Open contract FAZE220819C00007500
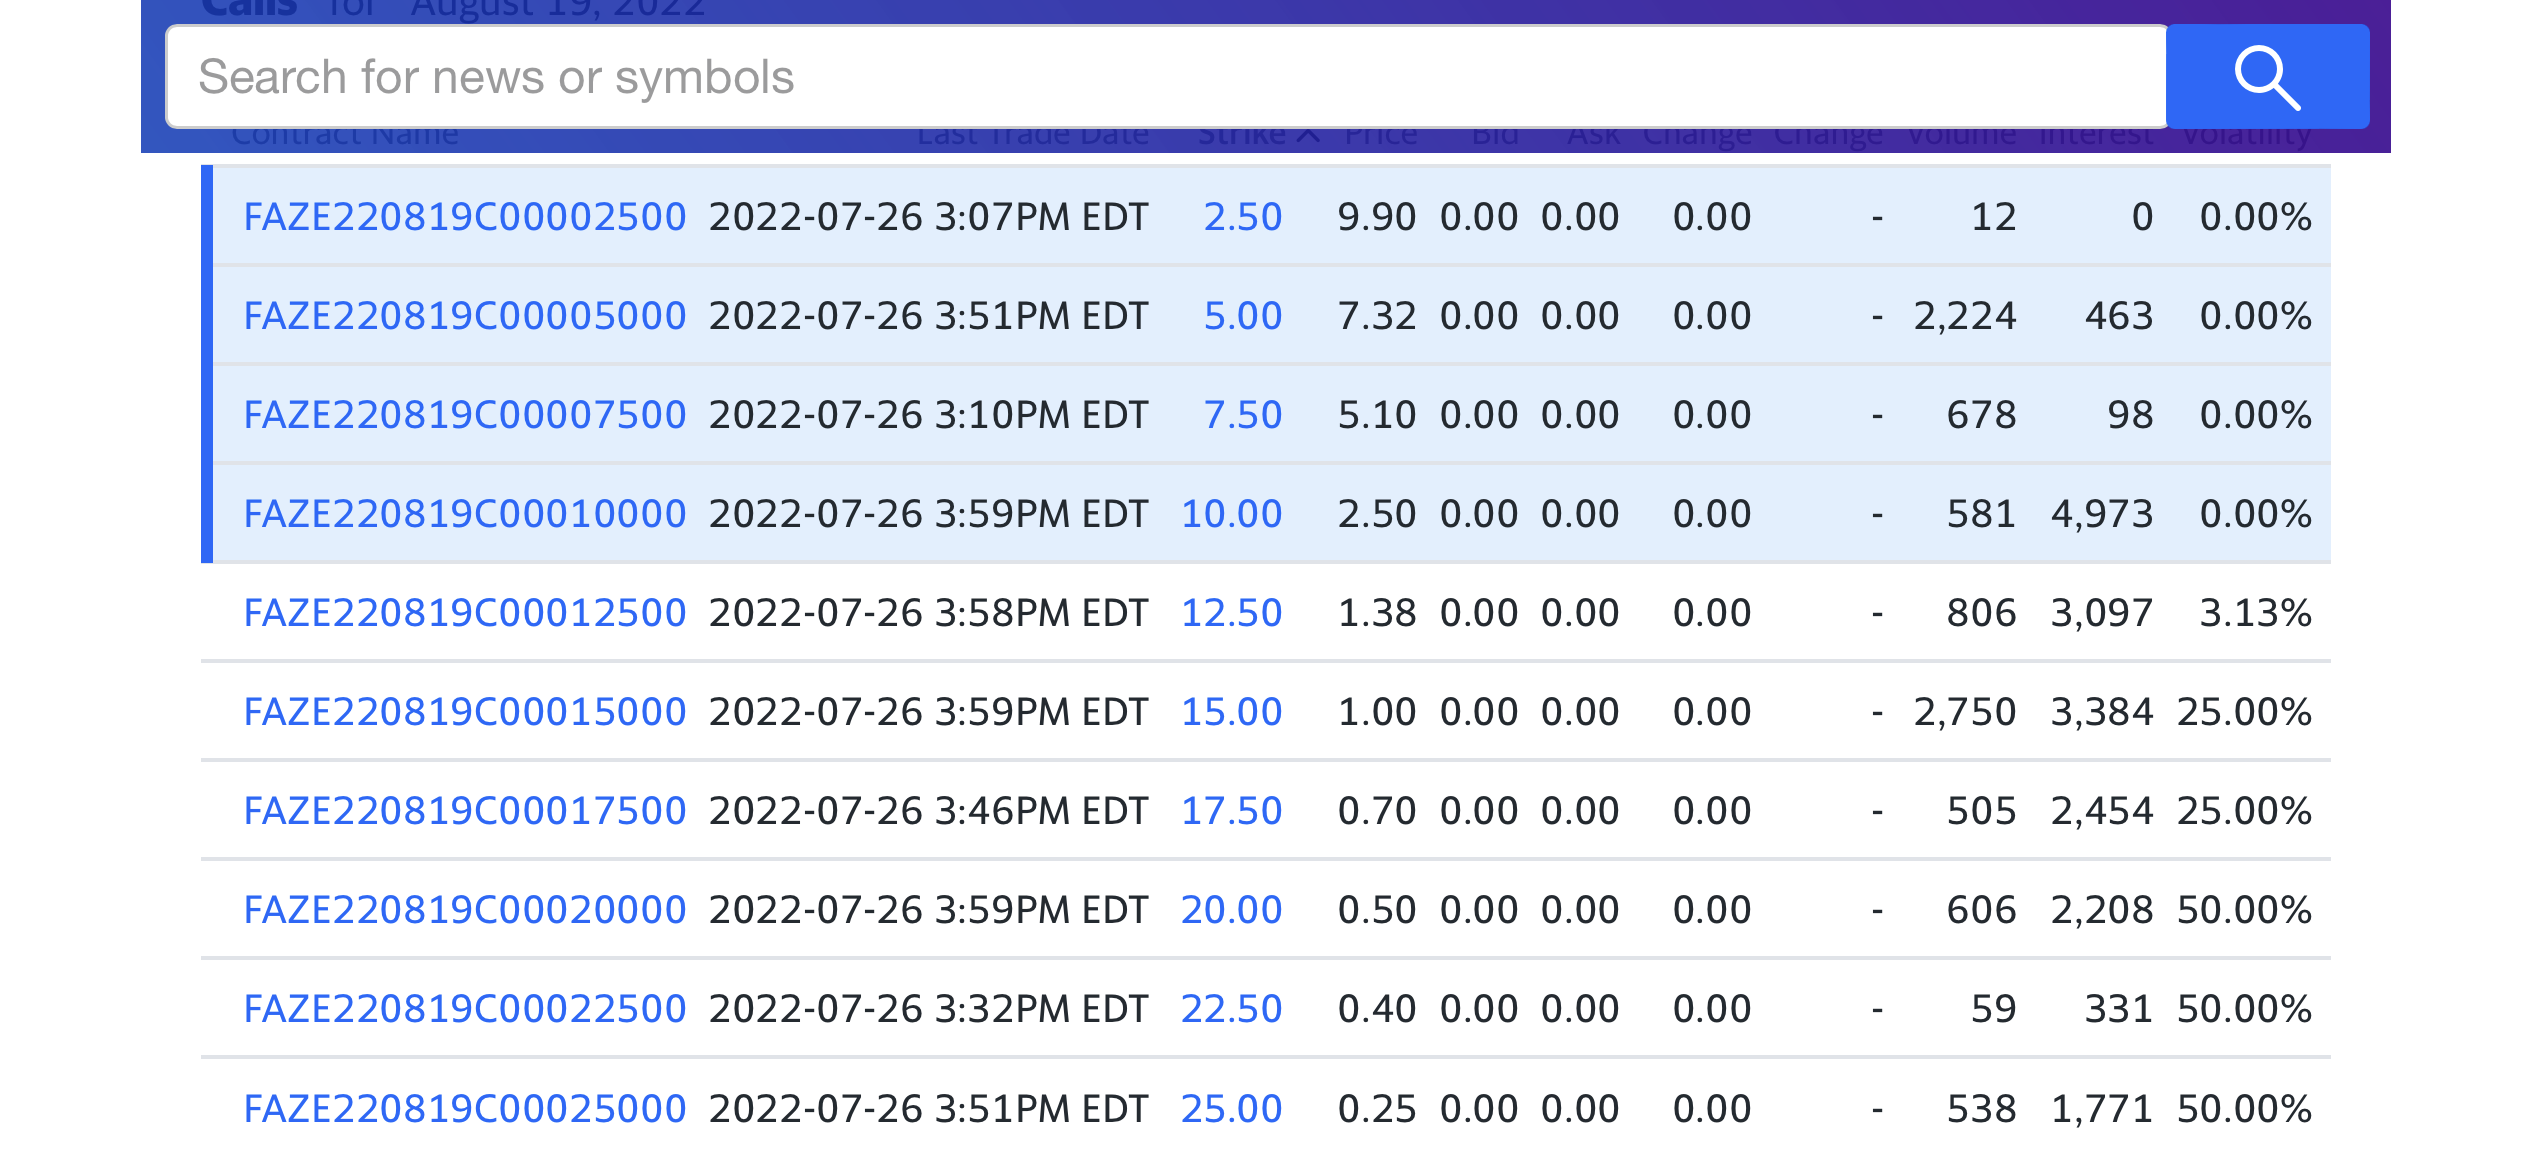Viewport: 2532px width, 1170px height. [x=465, y=415]
